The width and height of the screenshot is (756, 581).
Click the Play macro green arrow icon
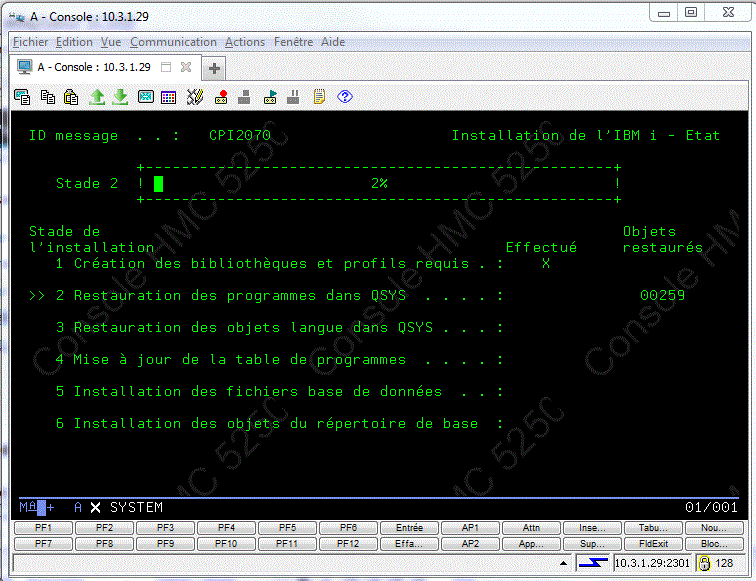tap(270, 97)
